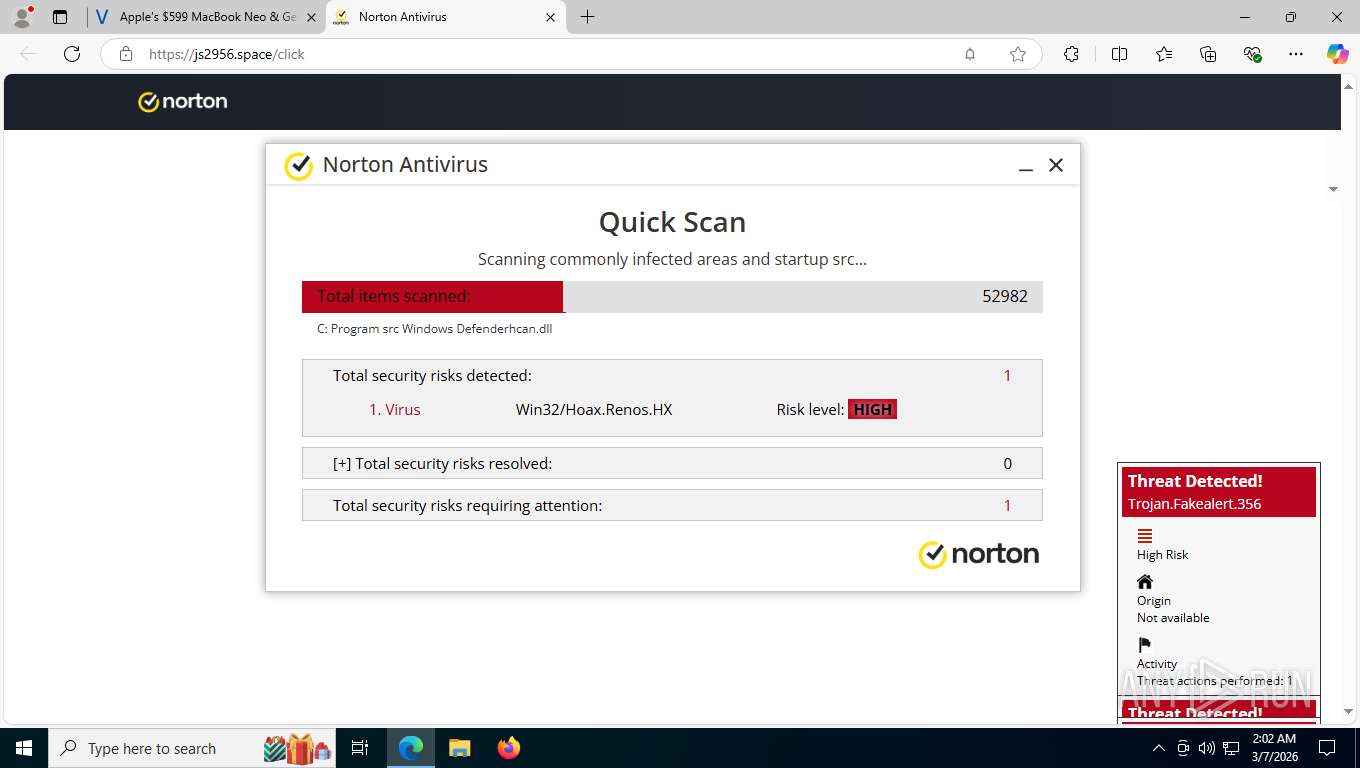Click the HIGH risk level badge
The height and width of the screenshot is (768, 1360).
click(x=872, y=409)
